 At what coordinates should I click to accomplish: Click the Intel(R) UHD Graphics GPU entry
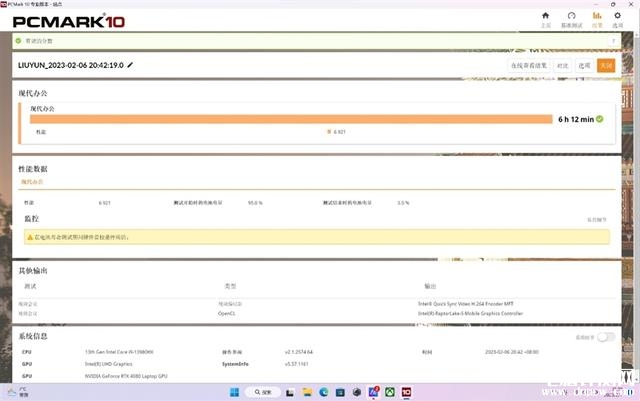(x=109, y=364)
